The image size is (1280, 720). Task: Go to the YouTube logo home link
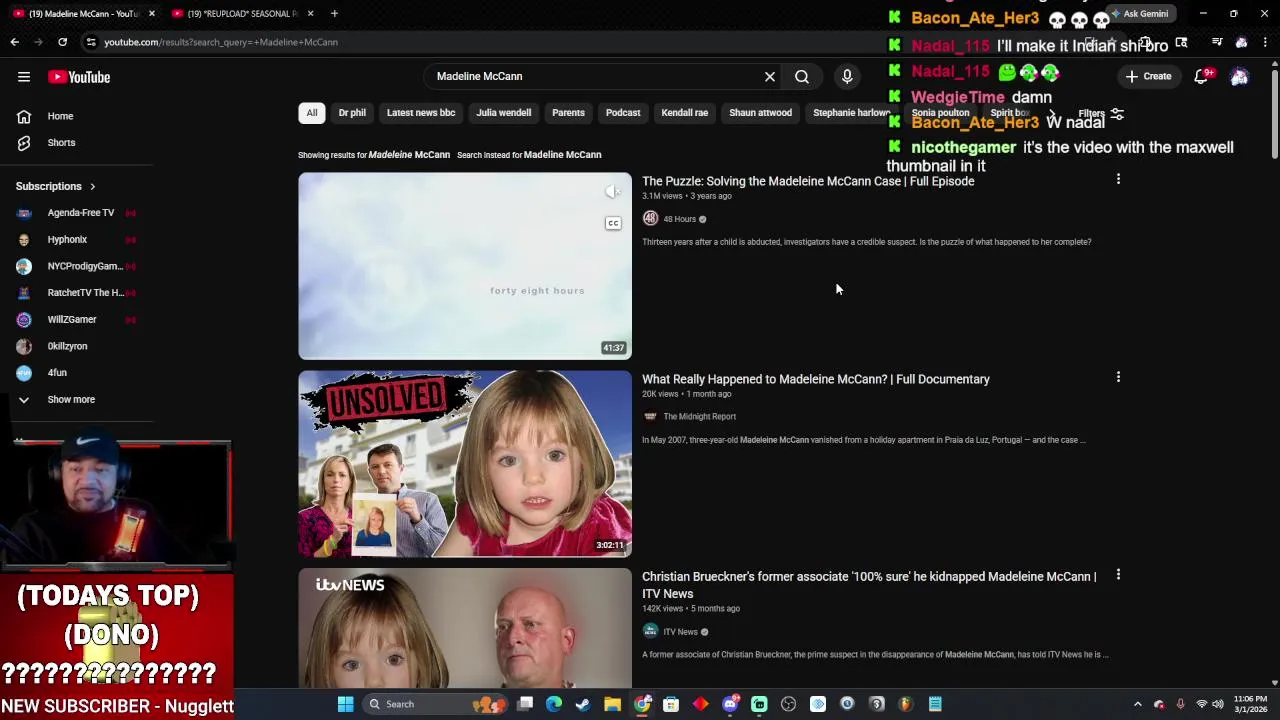coord(79,77)
